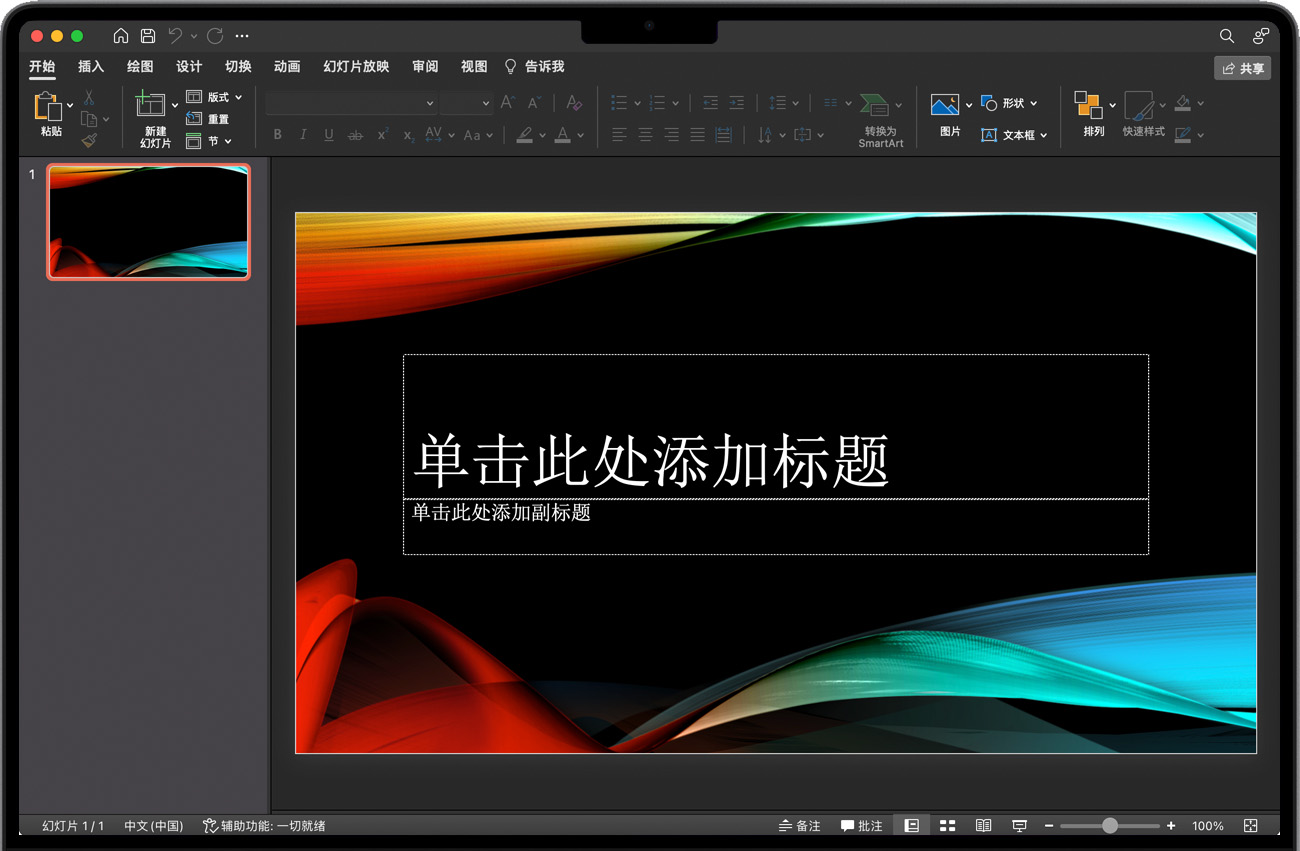This screenshot has width=1300, height=851.
Task: Switch to the Animations (动画) tab
Action: (x=287, y=66)
